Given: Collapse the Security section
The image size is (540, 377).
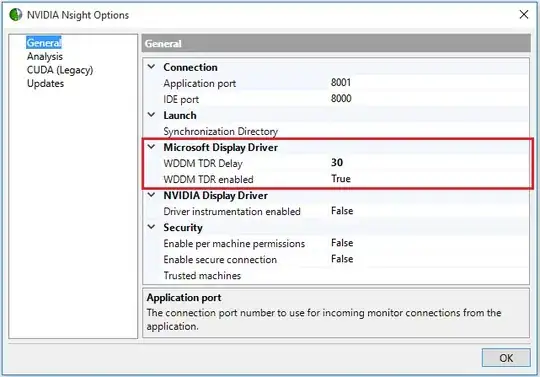Looking at the screenshot, I should [152, 227].
